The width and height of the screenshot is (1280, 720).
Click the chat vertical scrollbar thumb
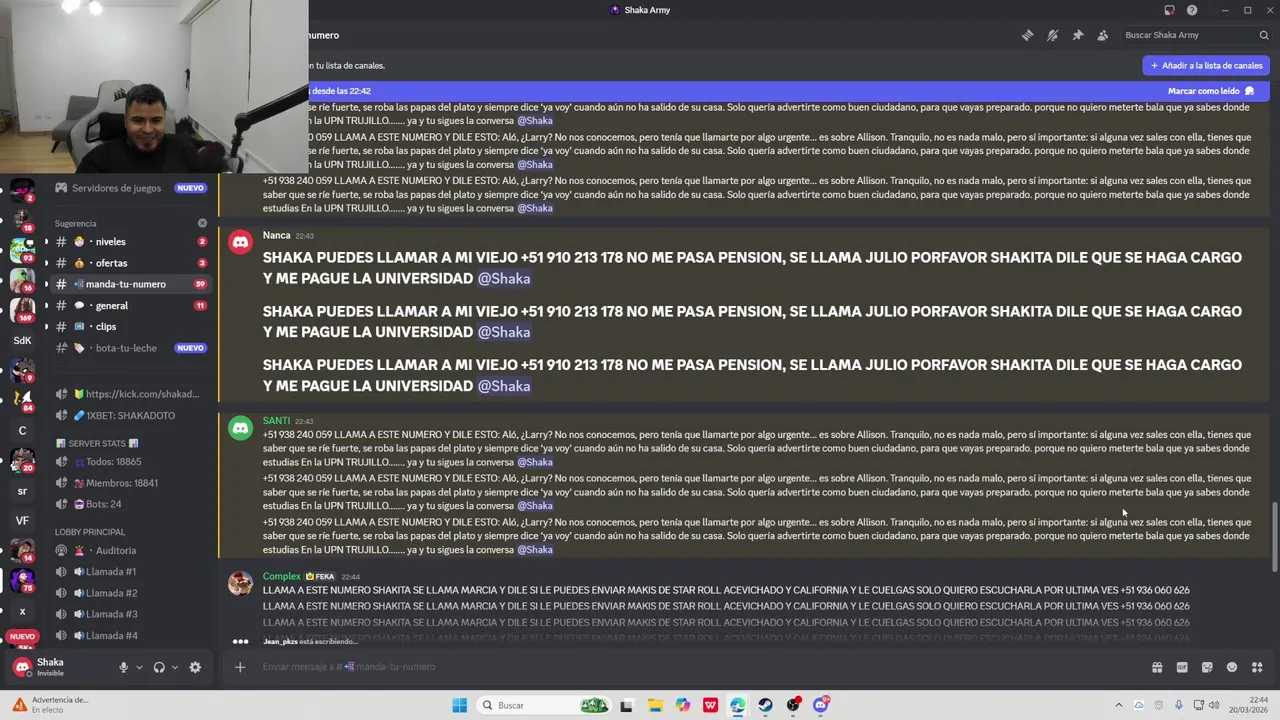pos(1274,535)
